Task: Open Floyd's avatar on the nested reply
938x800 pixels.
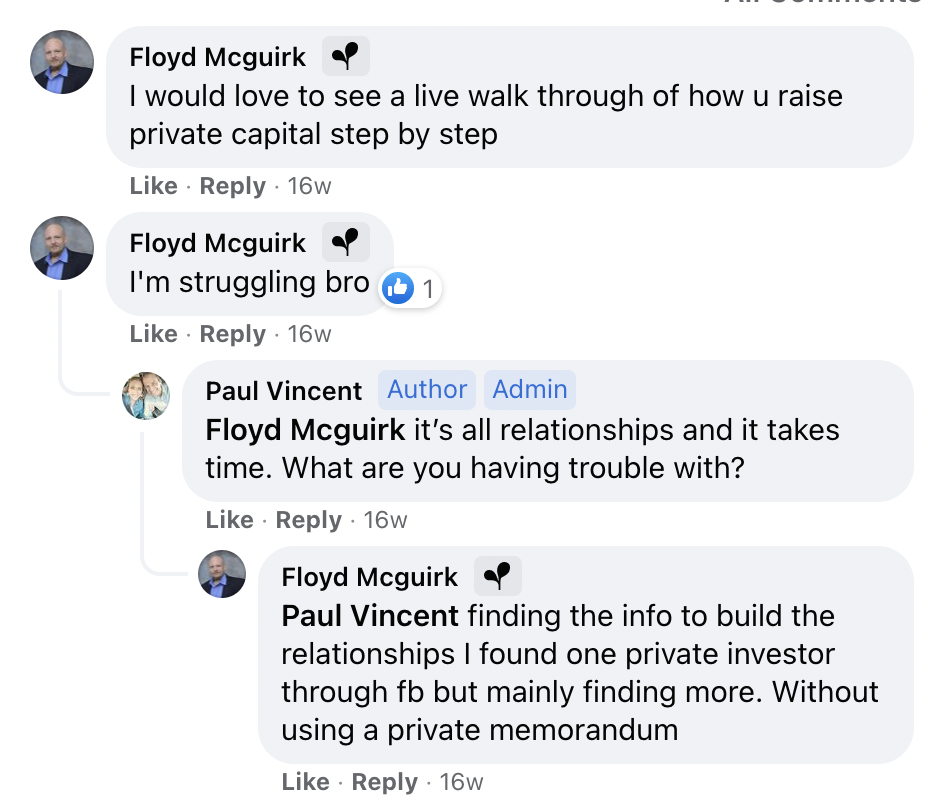Action: click(x=222, y=574)
